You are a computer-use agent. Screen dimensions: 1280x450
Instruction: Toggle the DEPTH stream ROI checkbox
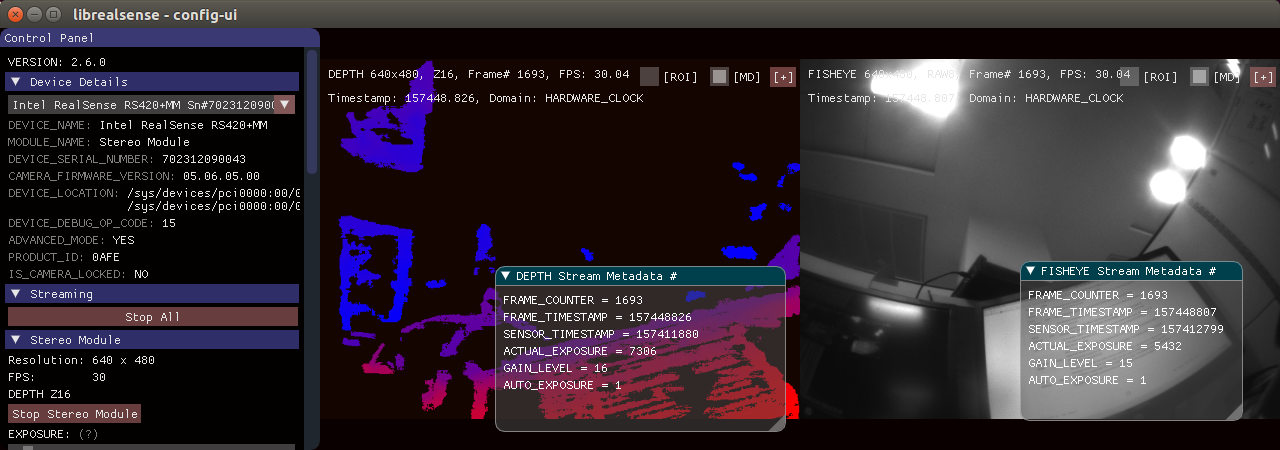(649, 76)
